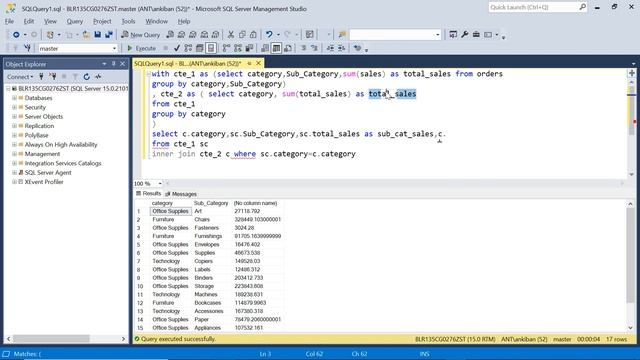Image resolution: width=640 pixels, height=360 pixels.
Task: Switch to the Results tab
Action: [x=149, y=193]
